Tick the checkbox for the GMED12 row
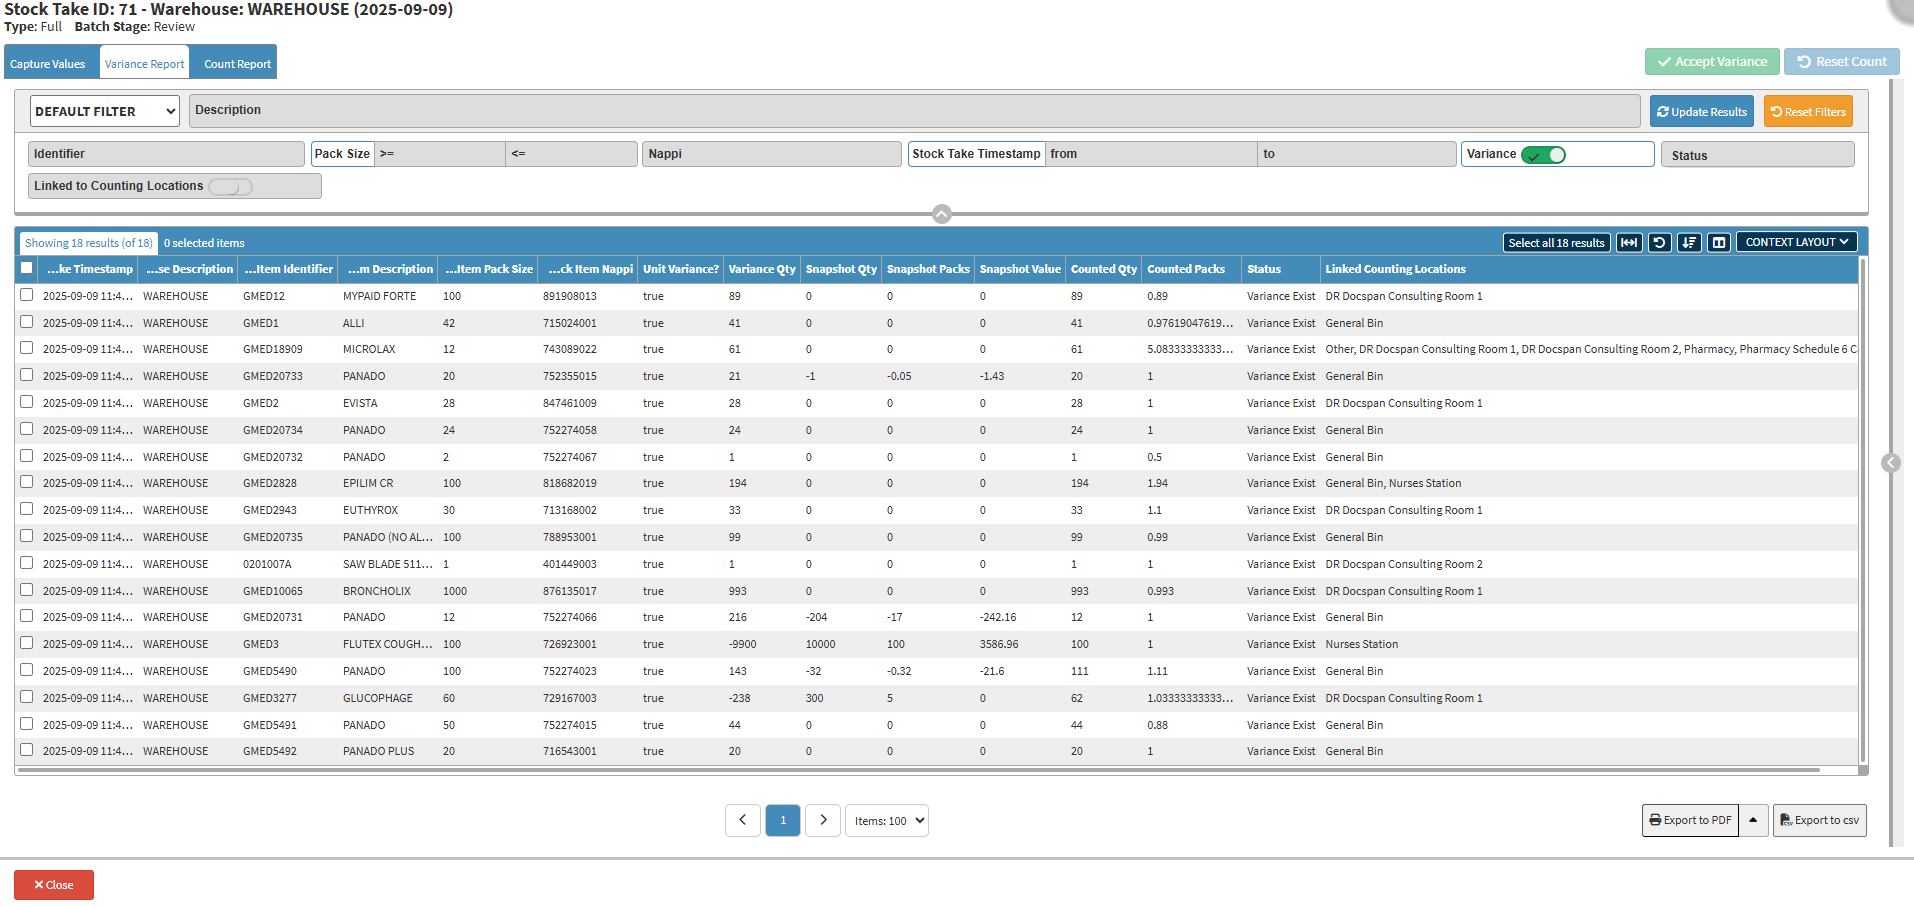 (x=27, y=295)
